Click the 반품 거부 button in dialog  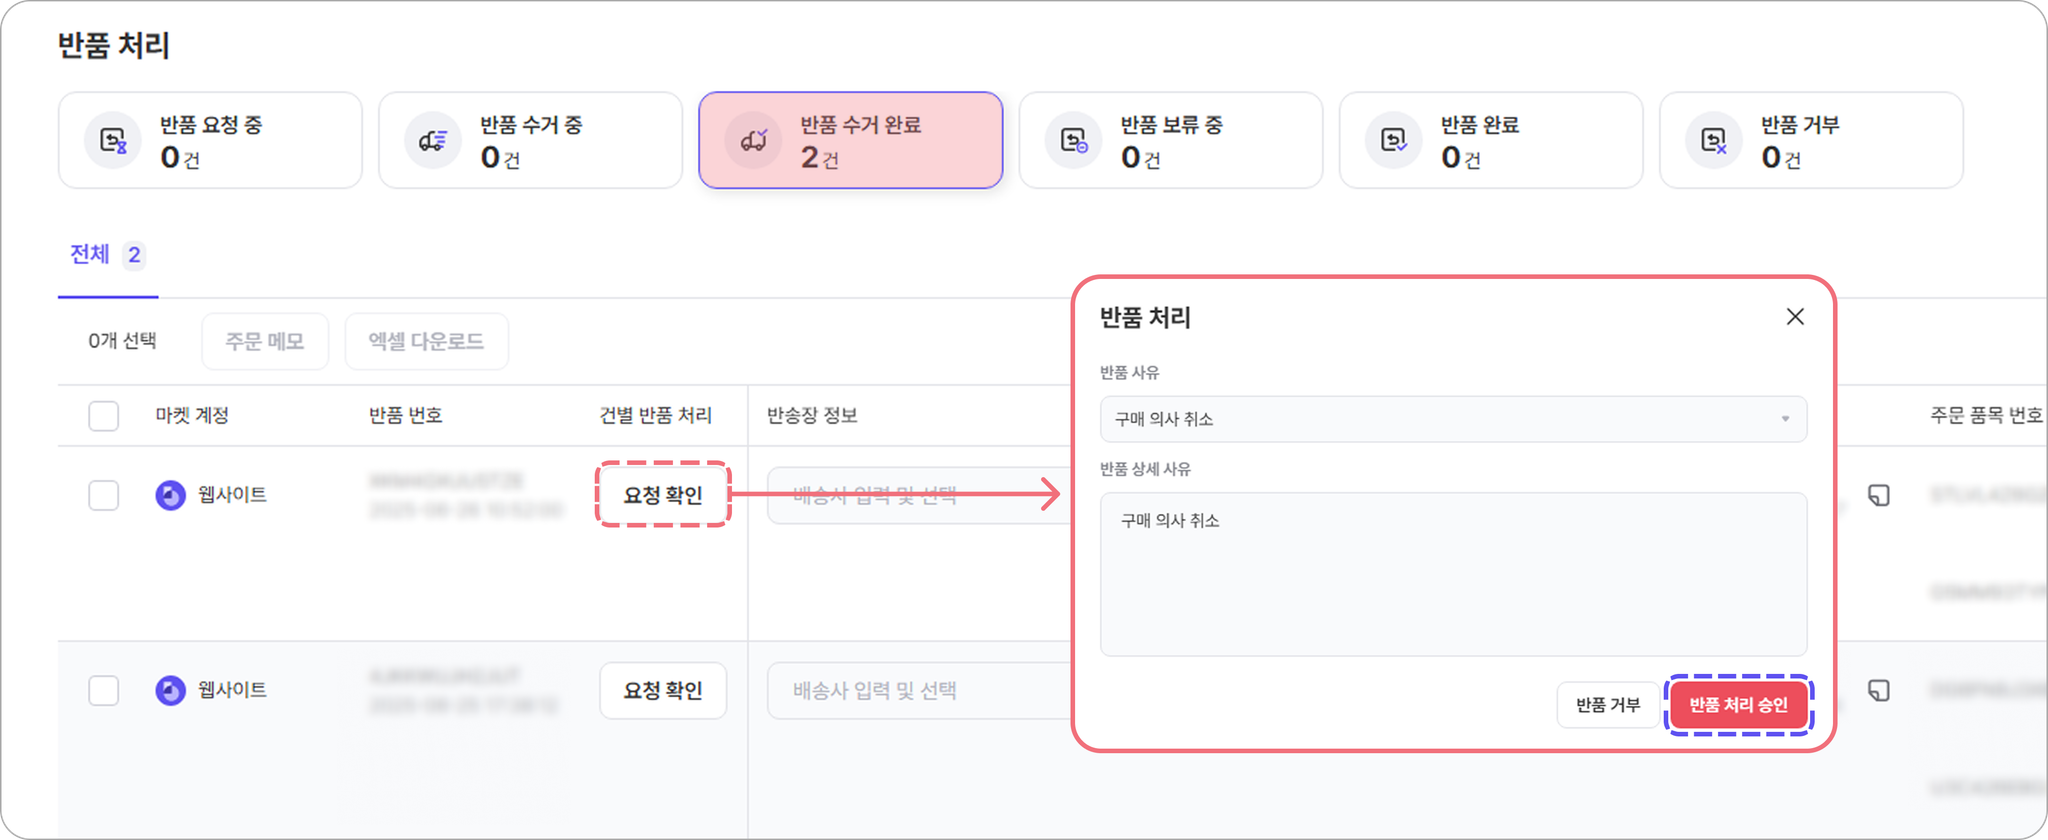tap(1608, 705)
